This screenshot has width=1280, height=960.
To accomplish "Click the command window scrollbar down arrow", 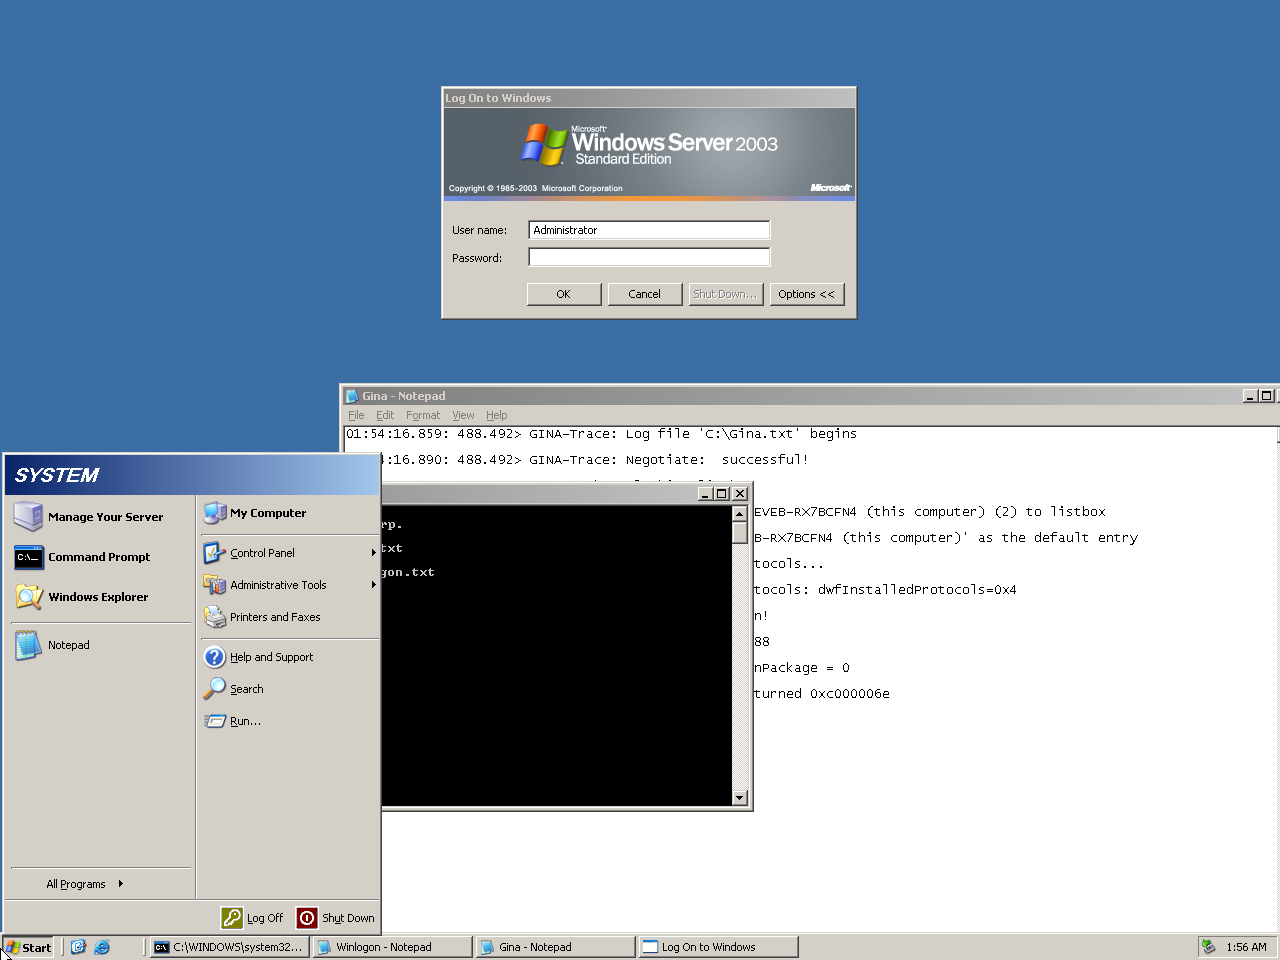I will click(x=740, y=797).
